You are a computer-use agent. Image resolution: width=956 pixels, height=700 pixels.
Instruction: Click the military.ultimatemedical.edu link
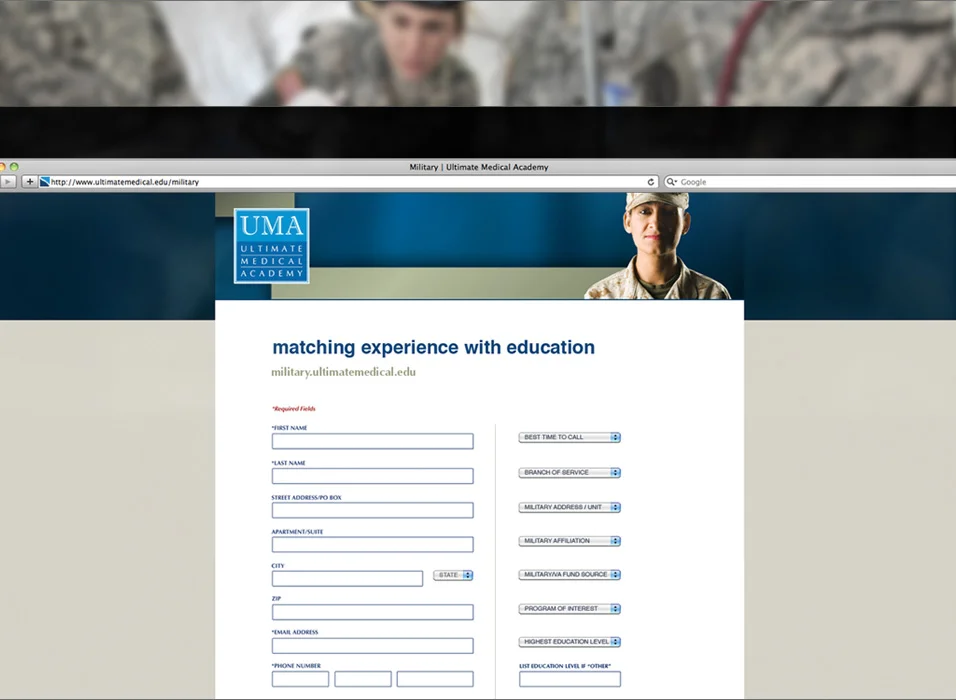pos(343,372)
